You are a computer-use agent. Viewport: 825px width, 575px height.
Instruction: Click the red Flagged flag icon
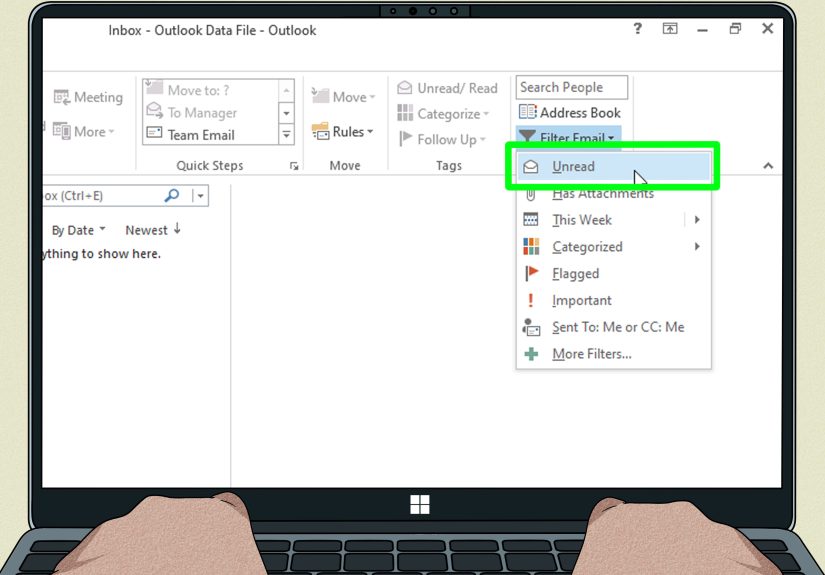[531, 273]
